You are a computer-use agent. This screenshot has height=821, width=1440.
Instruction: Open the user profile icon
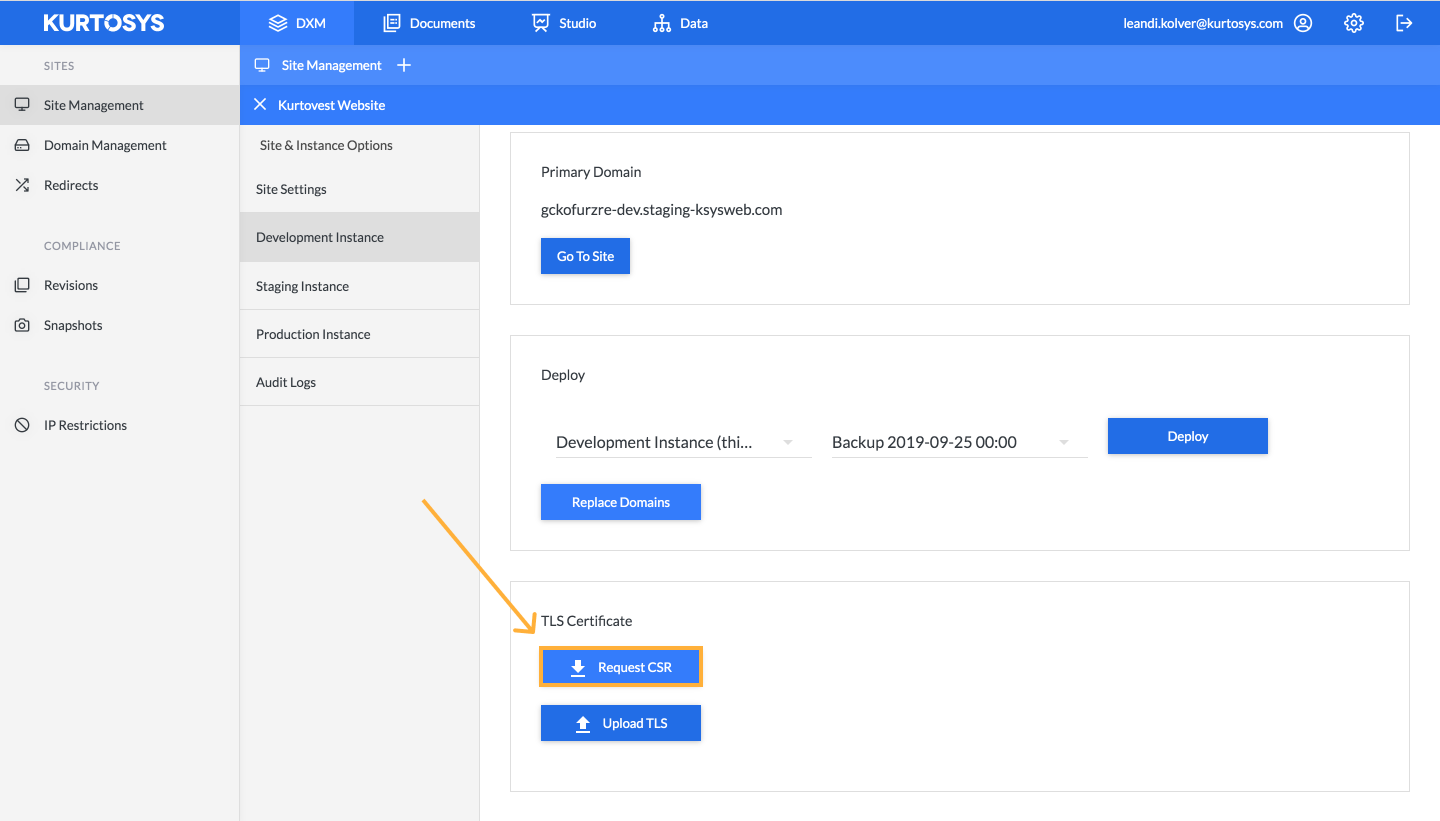[1303, 23]
